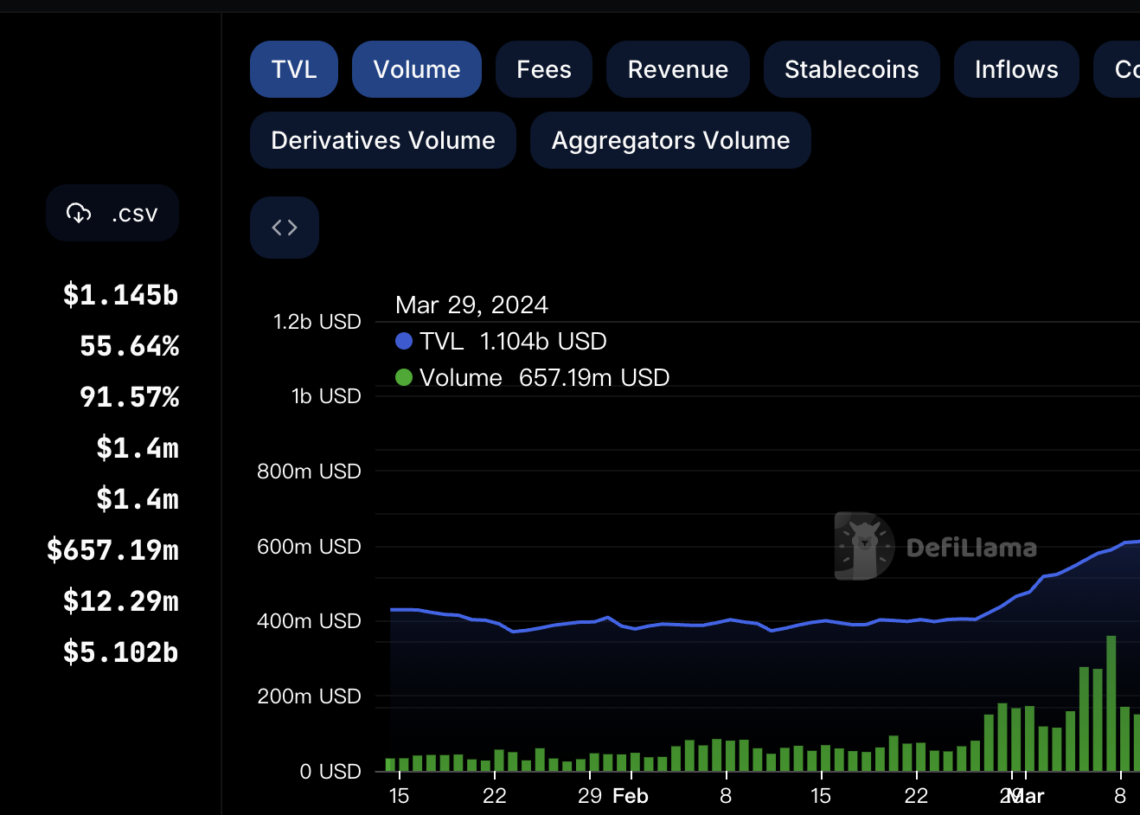The height and width of the screenshot is (815, 1140).
Task: Select Derivatives Volume
Action: [382, 140]
